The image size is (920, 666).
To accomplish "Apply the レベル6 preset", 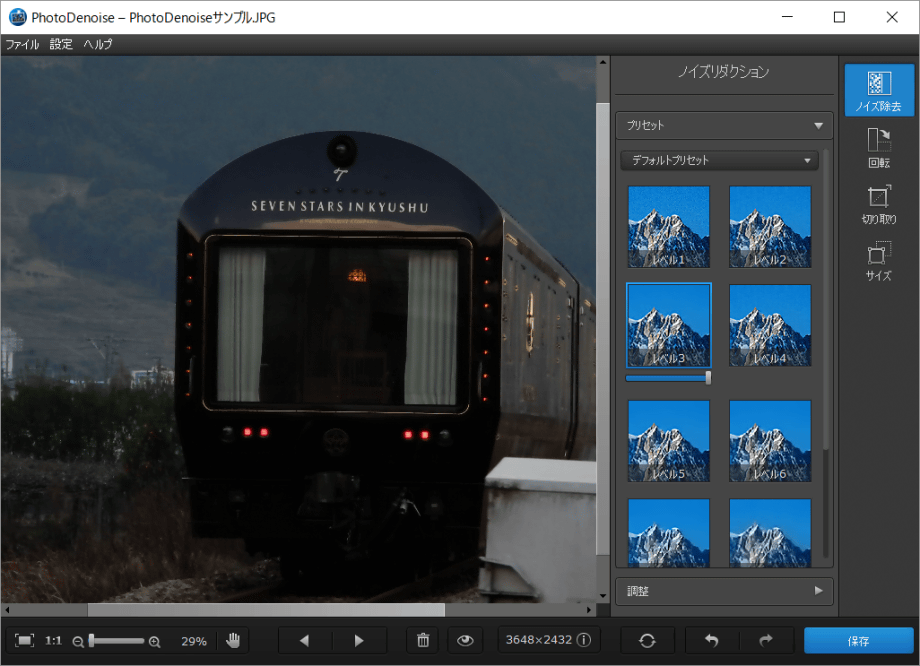I will [770, 441].
